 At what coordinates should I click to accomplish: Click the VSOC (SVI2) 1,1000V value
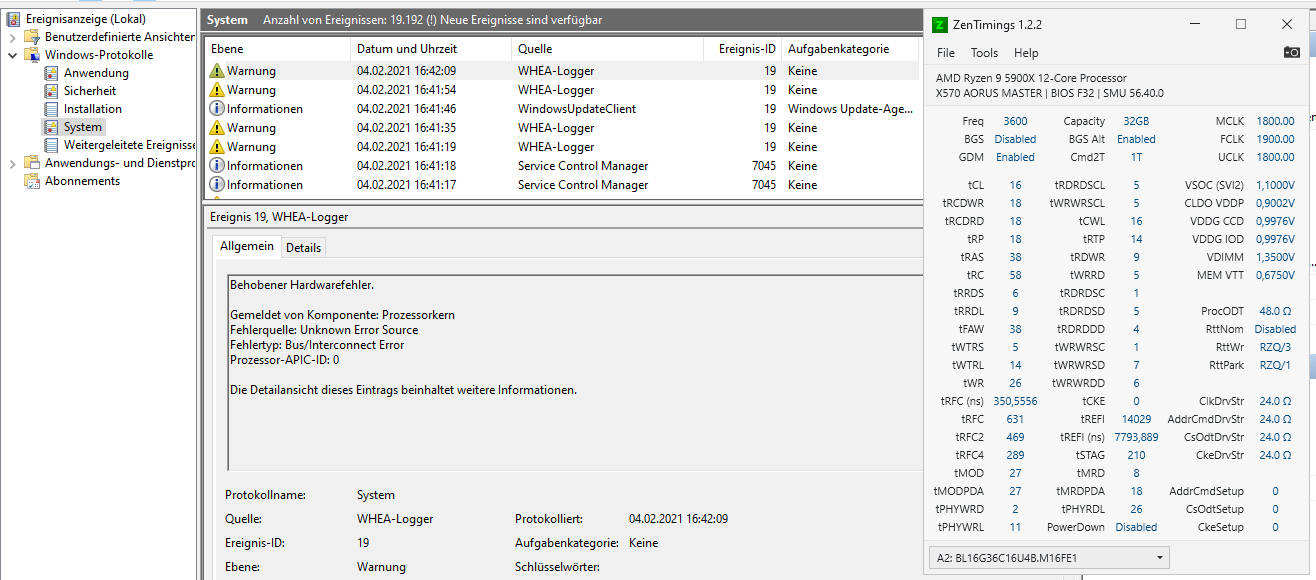[x=1275, y=185]
